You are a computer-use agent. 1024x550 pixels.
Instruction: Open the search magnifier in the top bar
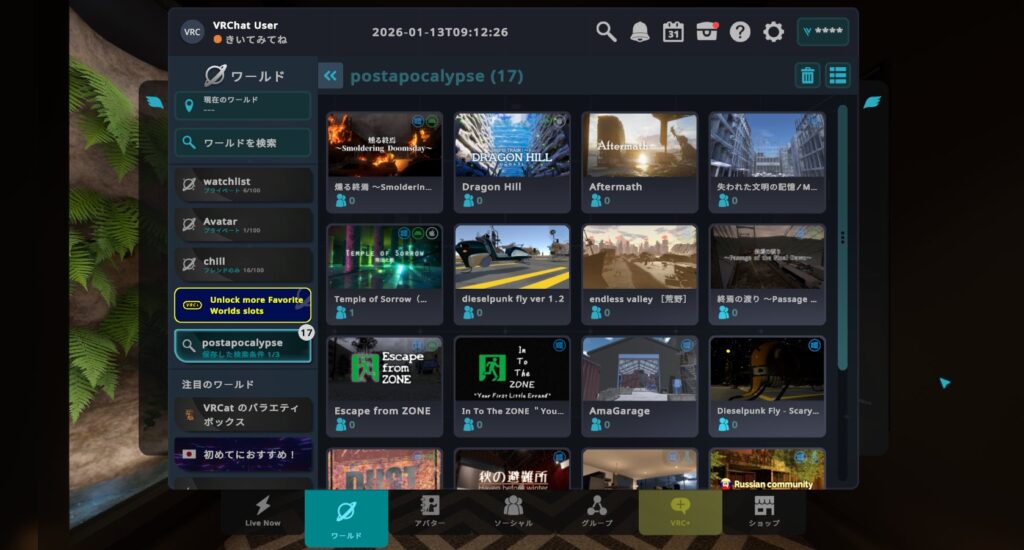pyautogui.click(x=606, y=32)
